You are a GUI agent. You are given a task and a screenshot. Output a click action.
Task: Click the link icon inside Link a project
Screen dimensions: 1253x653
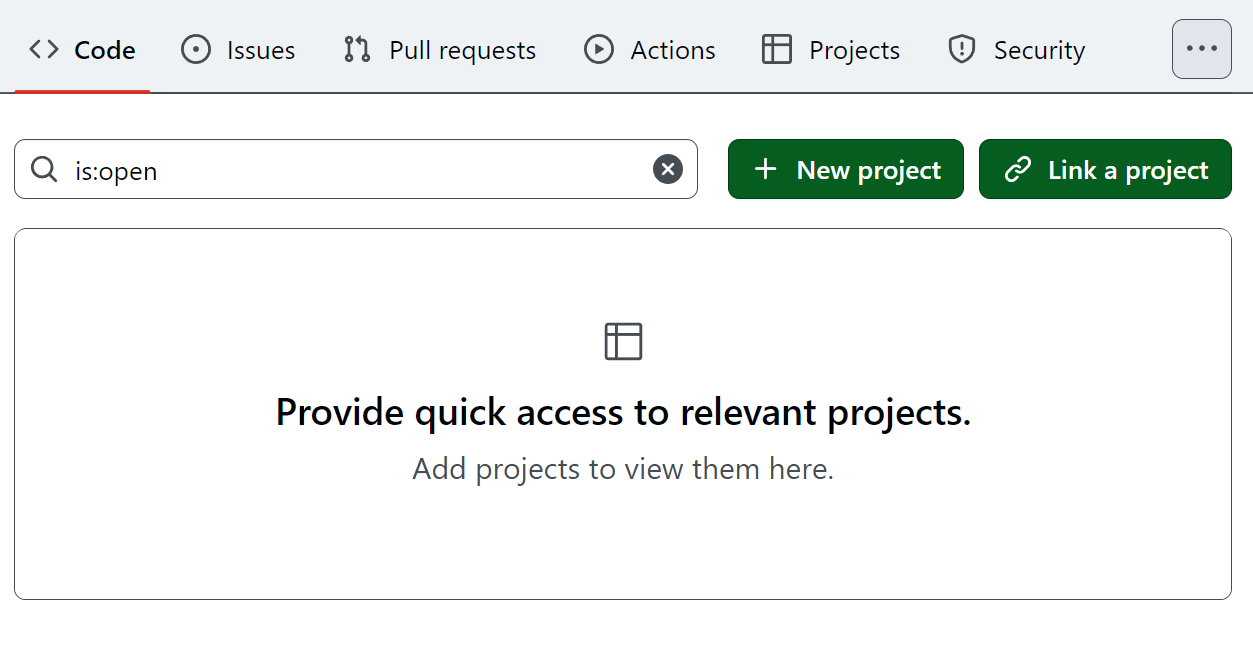pyautogui.click(x=1019, y=169)
